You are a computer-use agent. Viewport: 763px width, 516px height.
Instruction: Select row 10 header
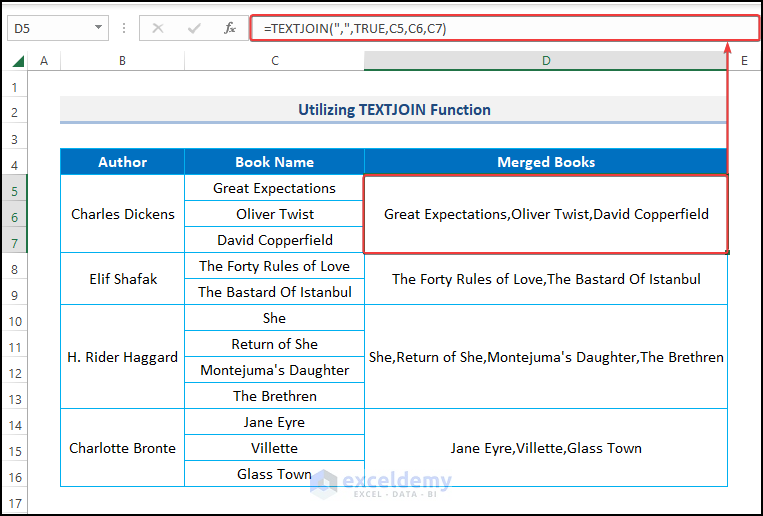[15, 318]
